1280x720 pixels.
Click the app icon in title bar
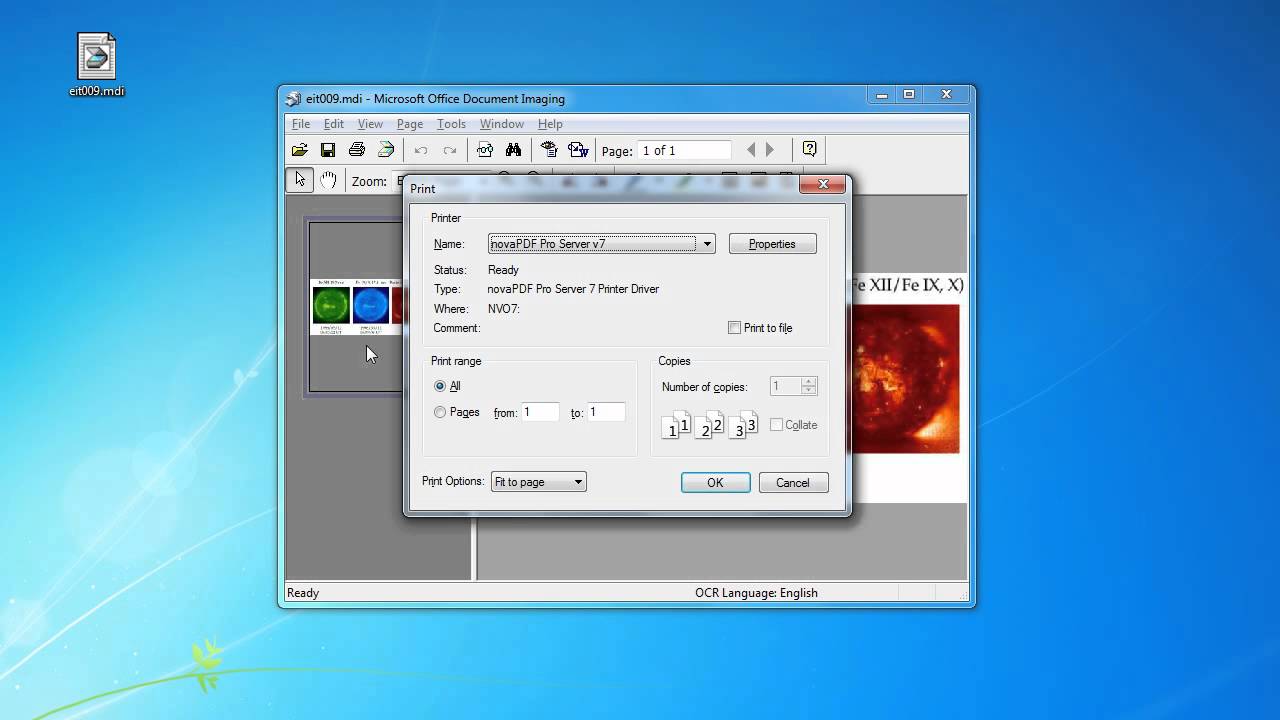pos(293,98)
